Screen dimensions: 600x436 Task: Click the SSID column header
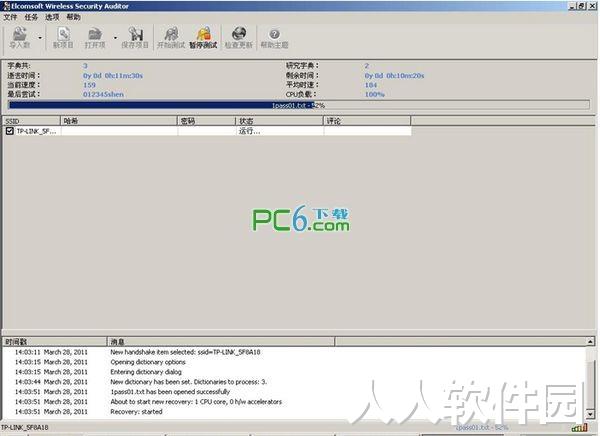(32, 121)
